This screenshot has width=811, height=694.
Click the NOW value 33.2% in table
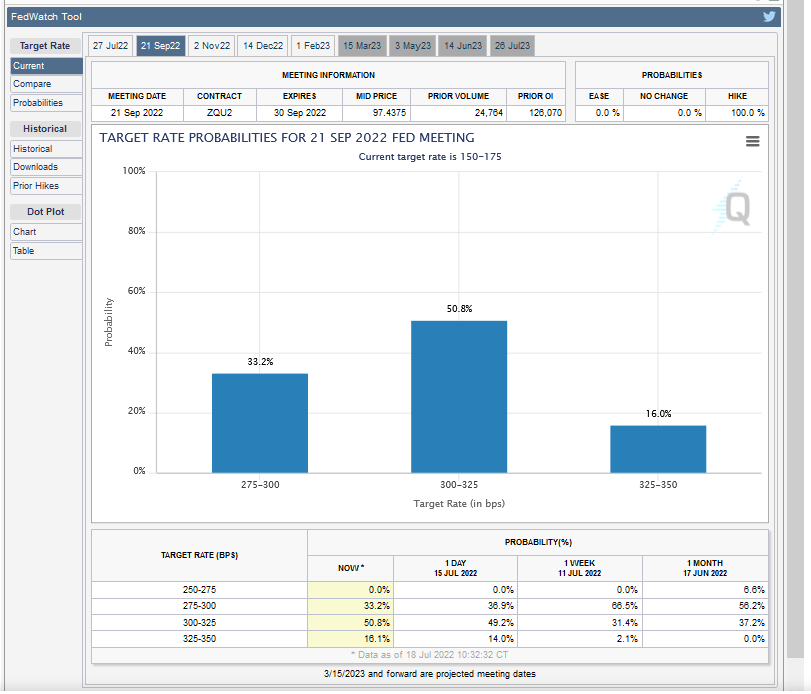point(377,606)
